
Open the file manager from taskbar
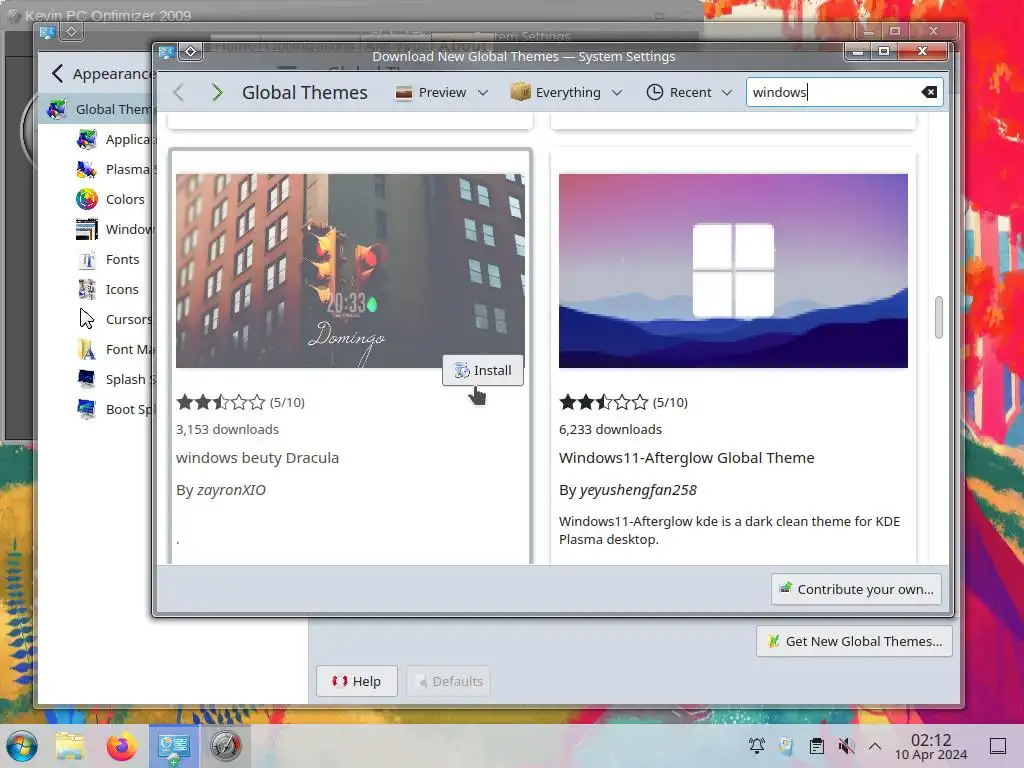[70, 746]
